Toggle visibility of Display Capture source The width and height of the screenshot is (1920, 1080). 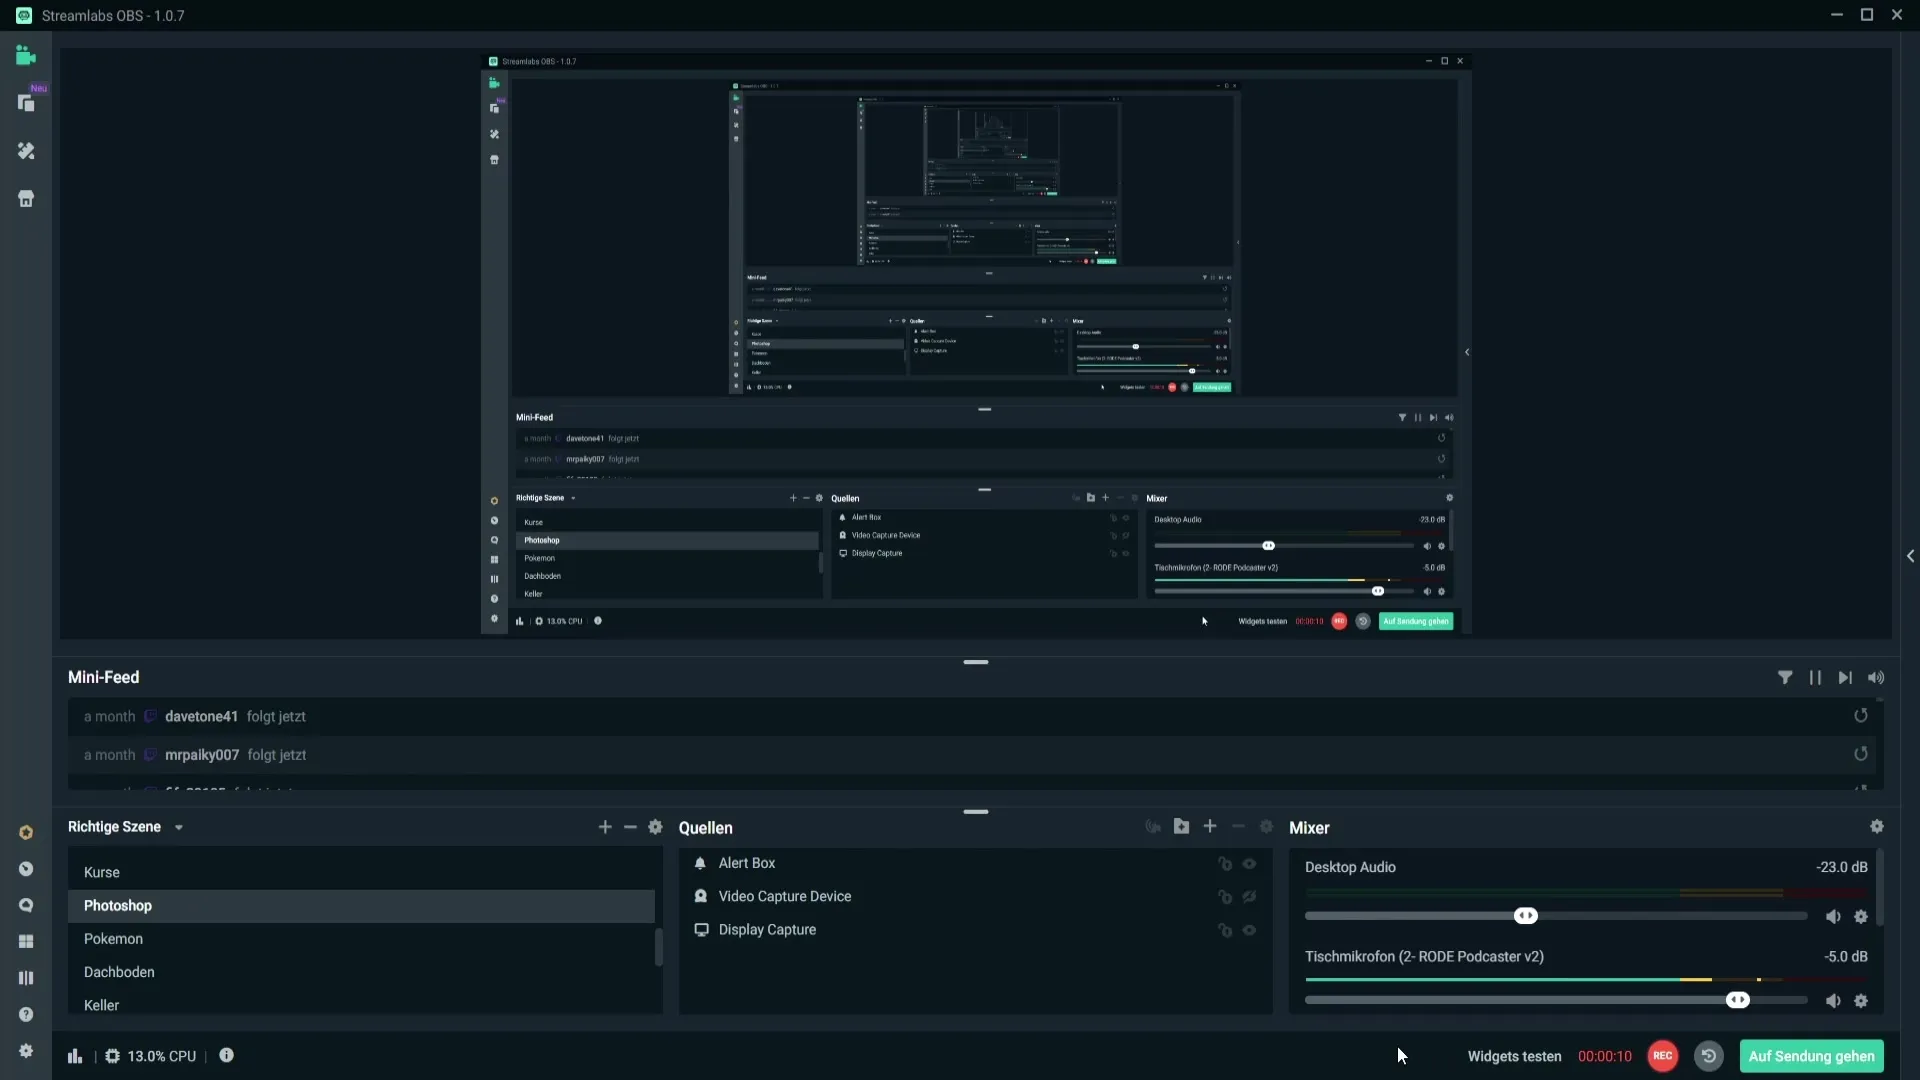pyautogui.click(x=1249, y=930)
